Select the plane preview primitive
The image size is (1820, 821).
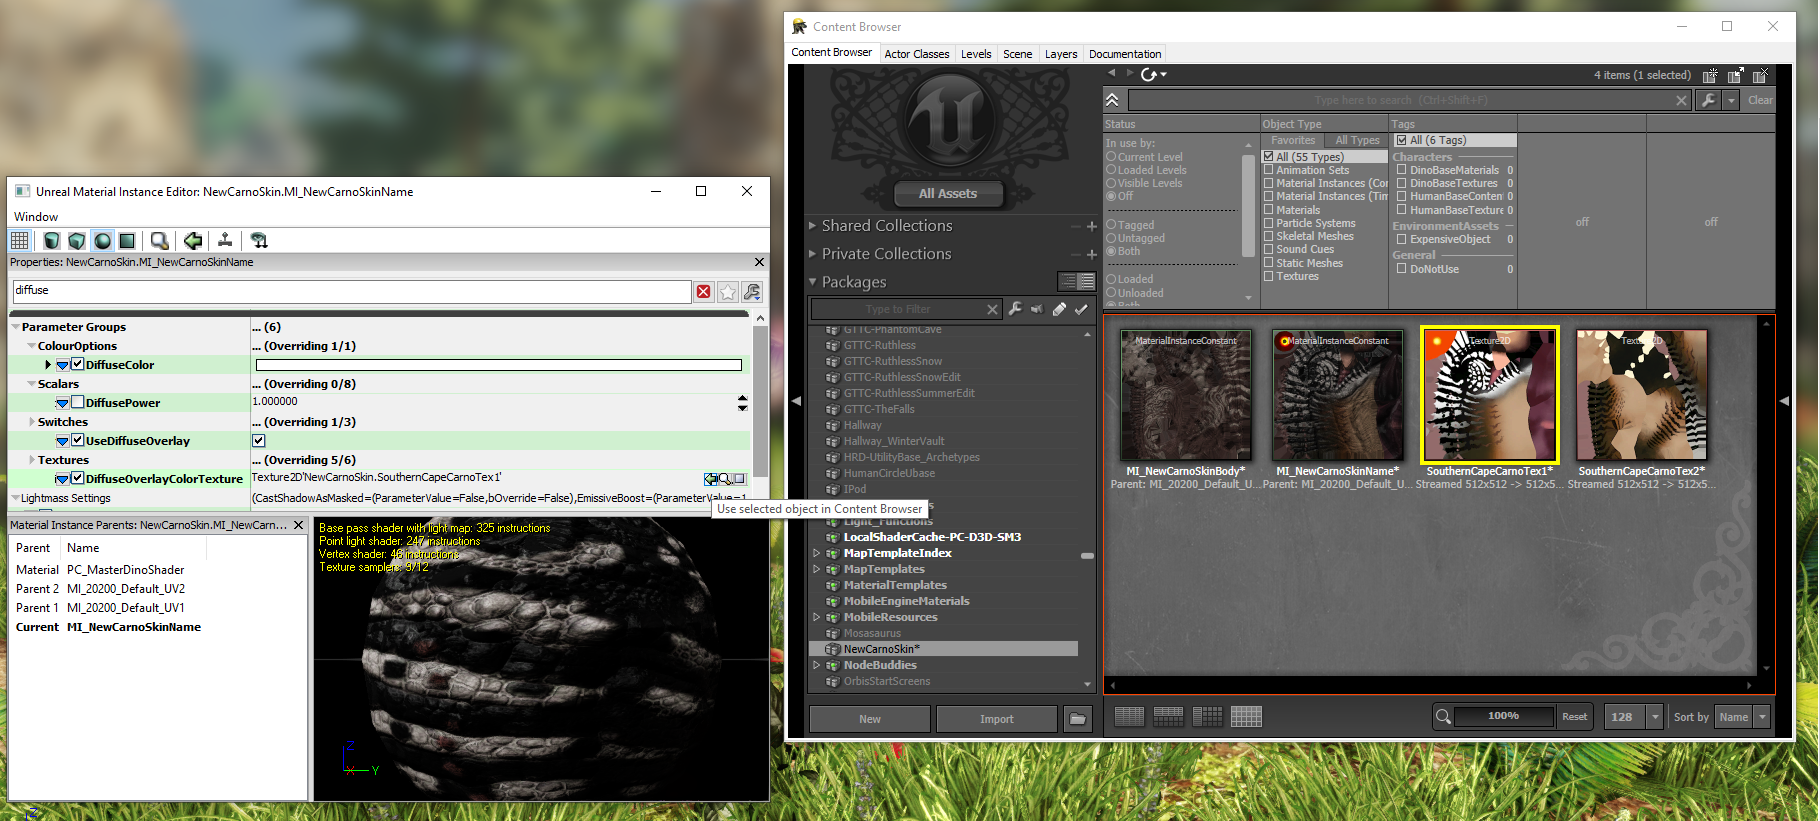coord(127,240)
